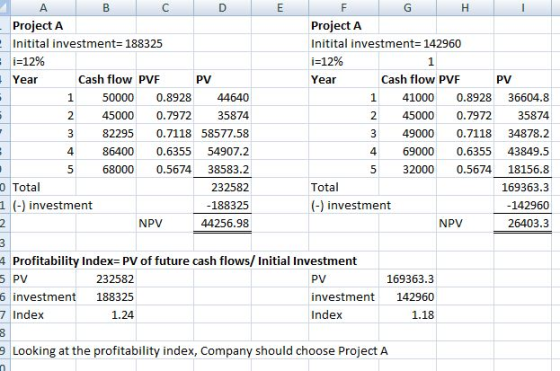
Task: Click 'PVF' heading in column C
Action: pyautogui.click(x=149, y=79)
